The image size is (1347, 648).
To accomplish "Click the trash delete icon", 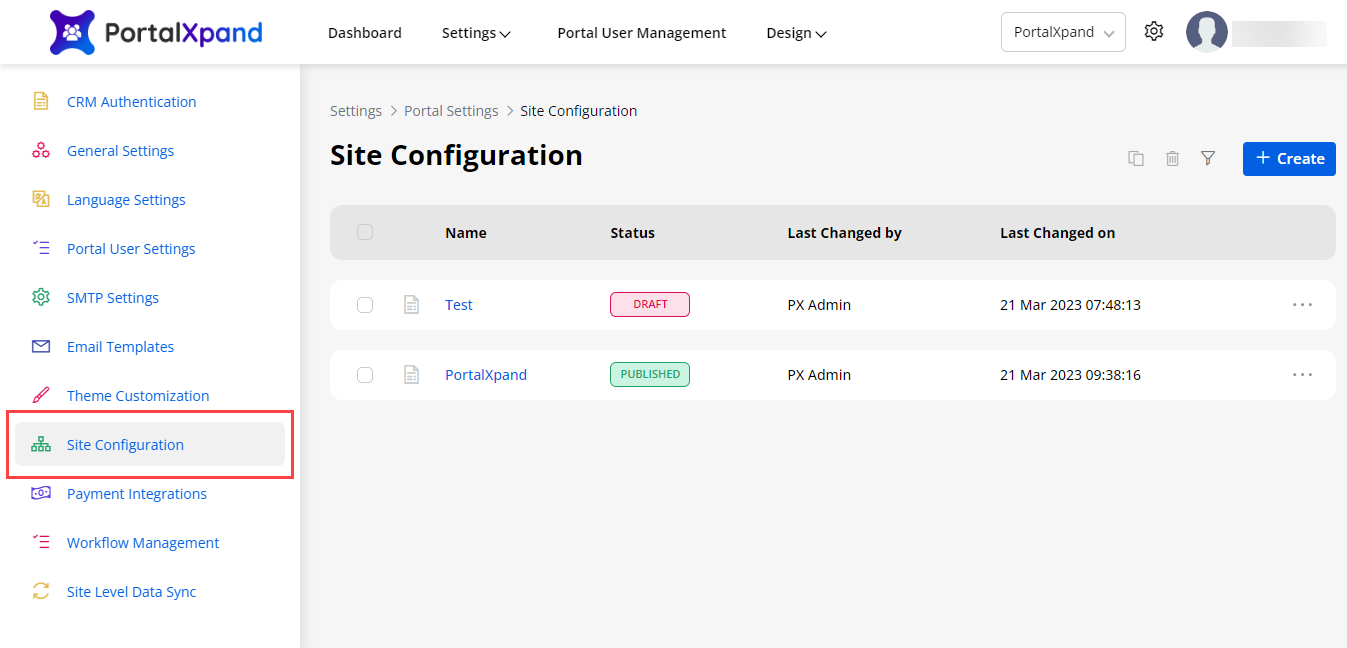I will 1172,159.
